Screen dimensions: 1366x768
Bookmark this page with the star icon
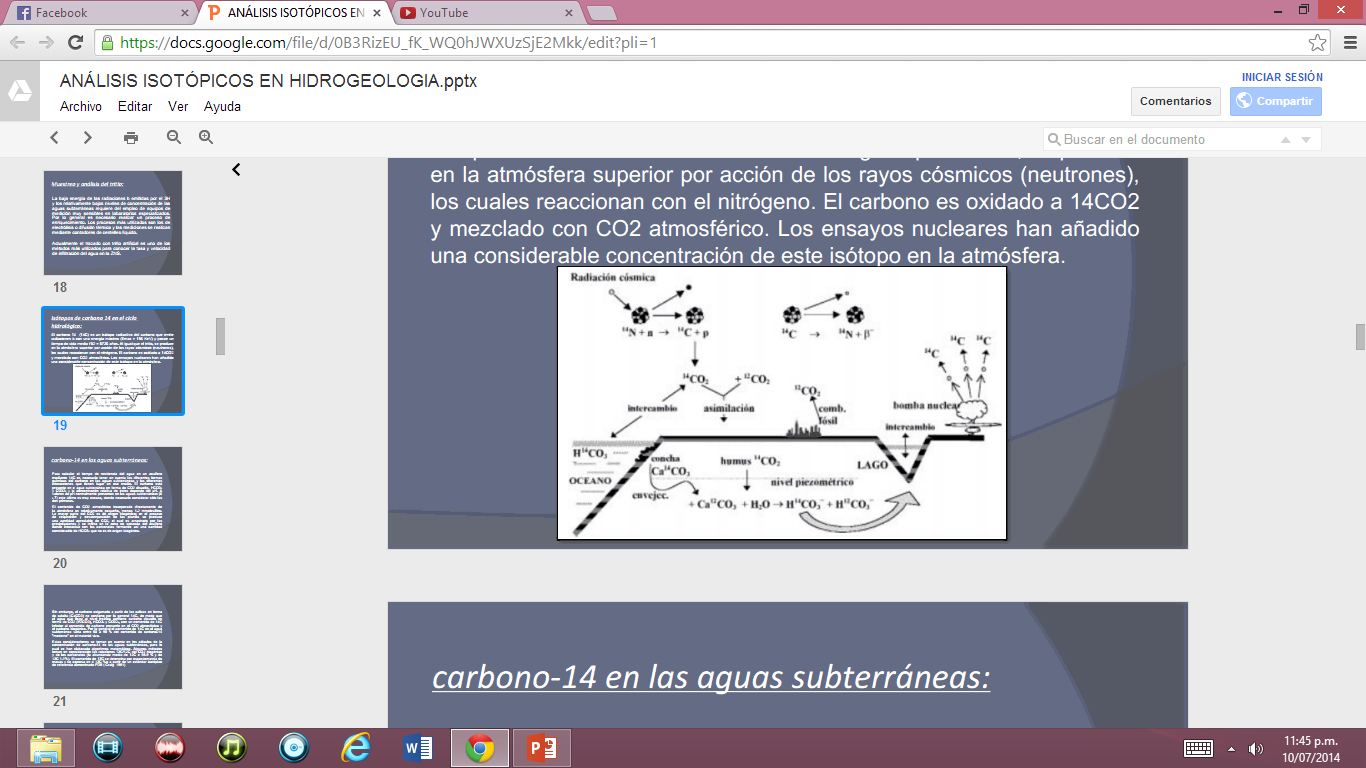coord(1318,43)
